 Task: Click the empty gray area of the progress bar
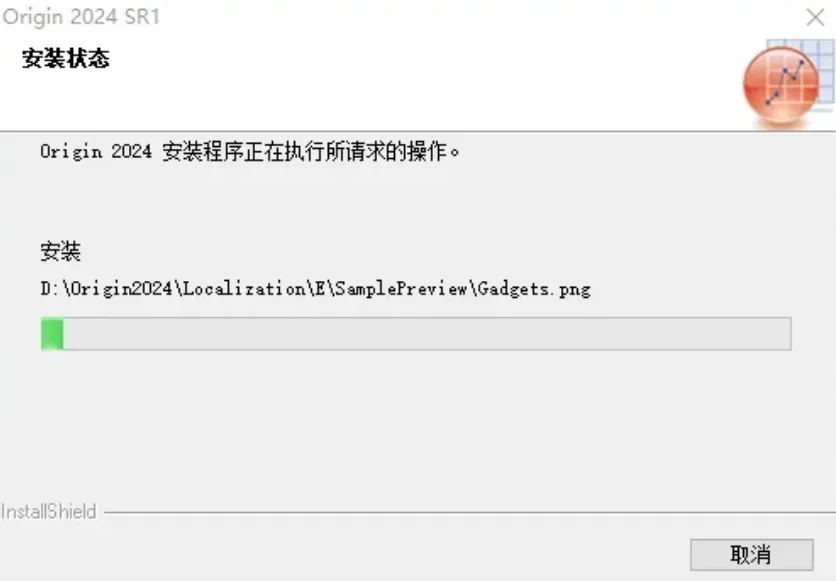pos(427,334)
